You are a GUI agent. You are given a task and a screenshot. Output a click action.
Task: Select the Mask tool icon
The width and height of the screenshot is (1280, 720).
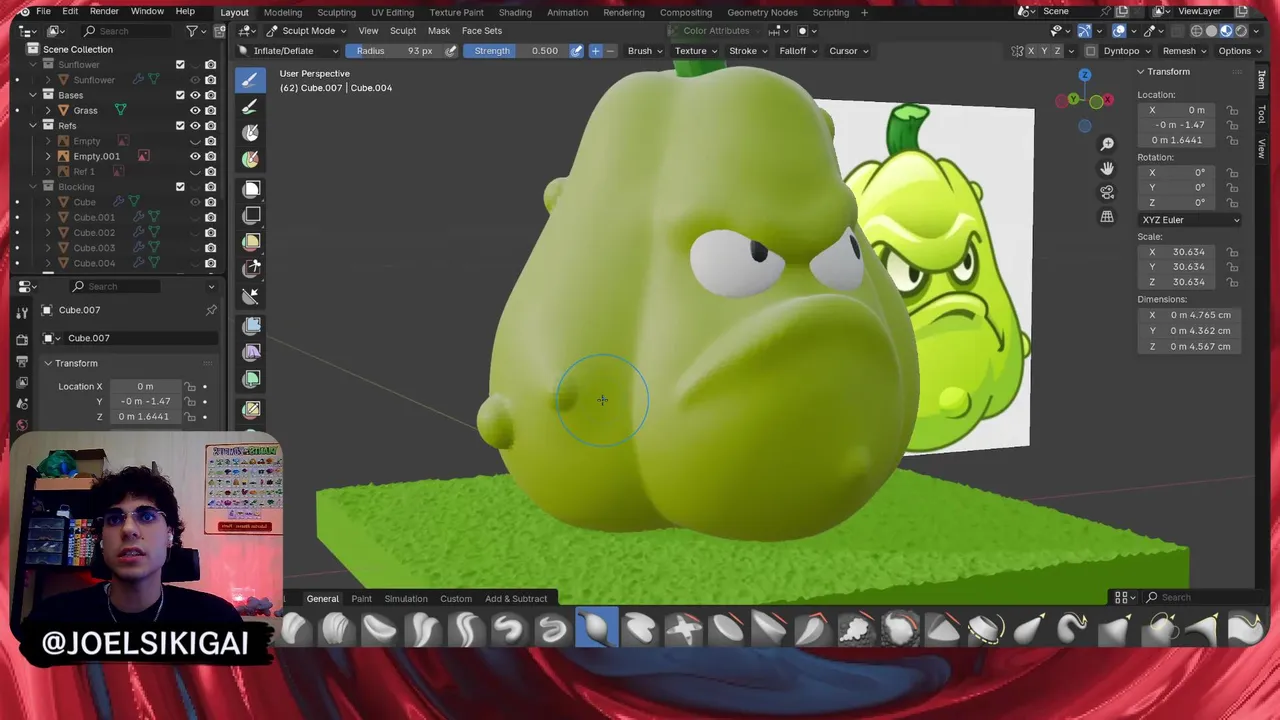click(251, 133)
